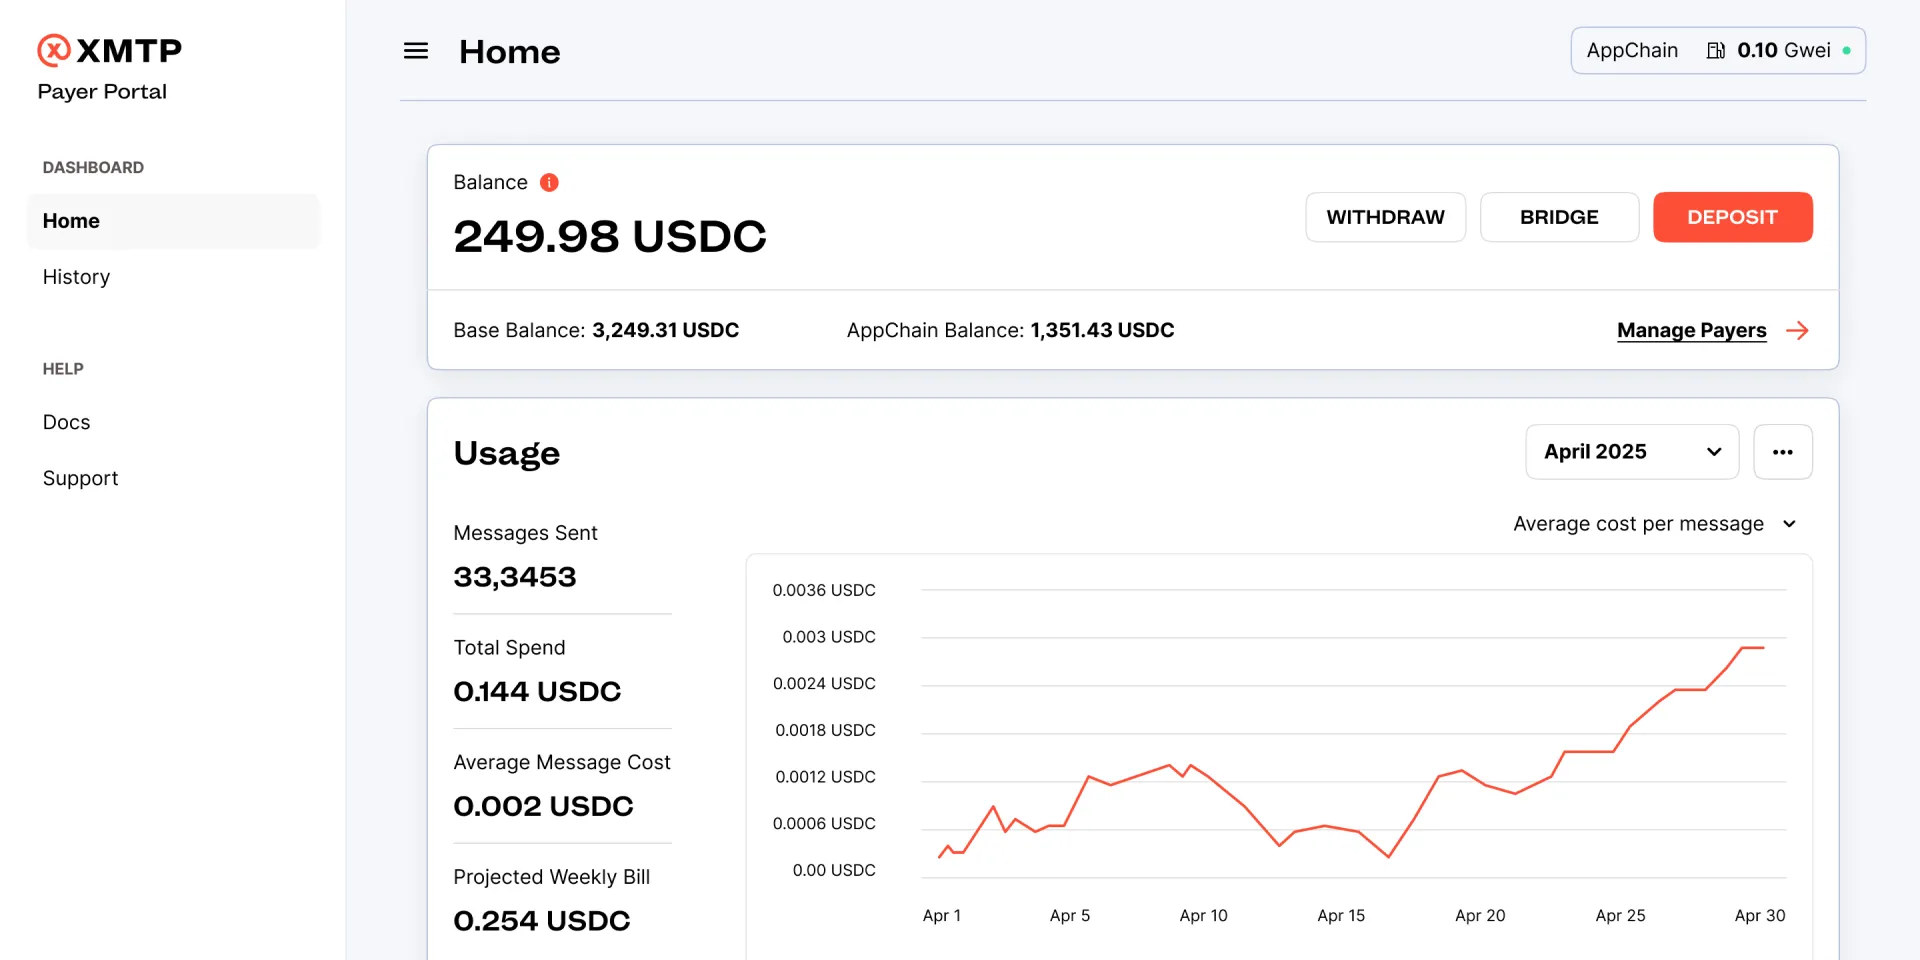
Task: Click Base Balance 3,249.31 USDC
Action: (596, 330)
